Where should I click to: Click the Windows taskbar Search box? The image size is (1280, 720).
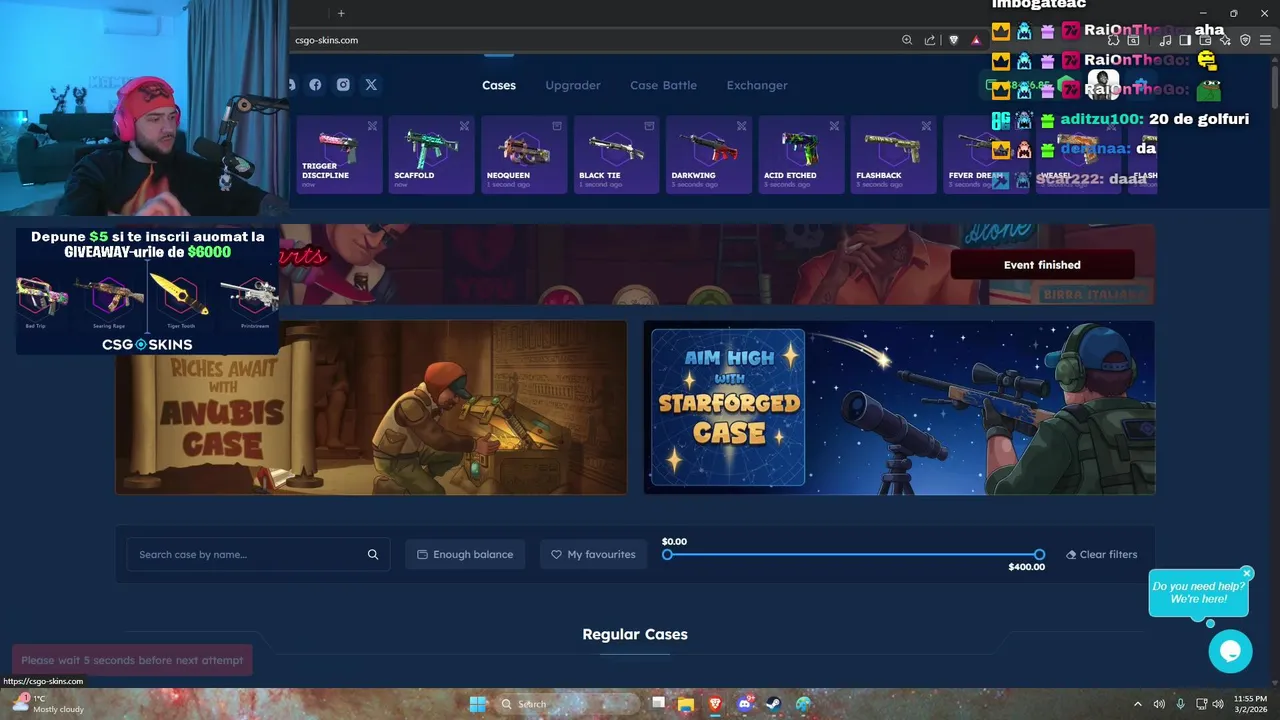pyautogui.click(x=568, y=704)
